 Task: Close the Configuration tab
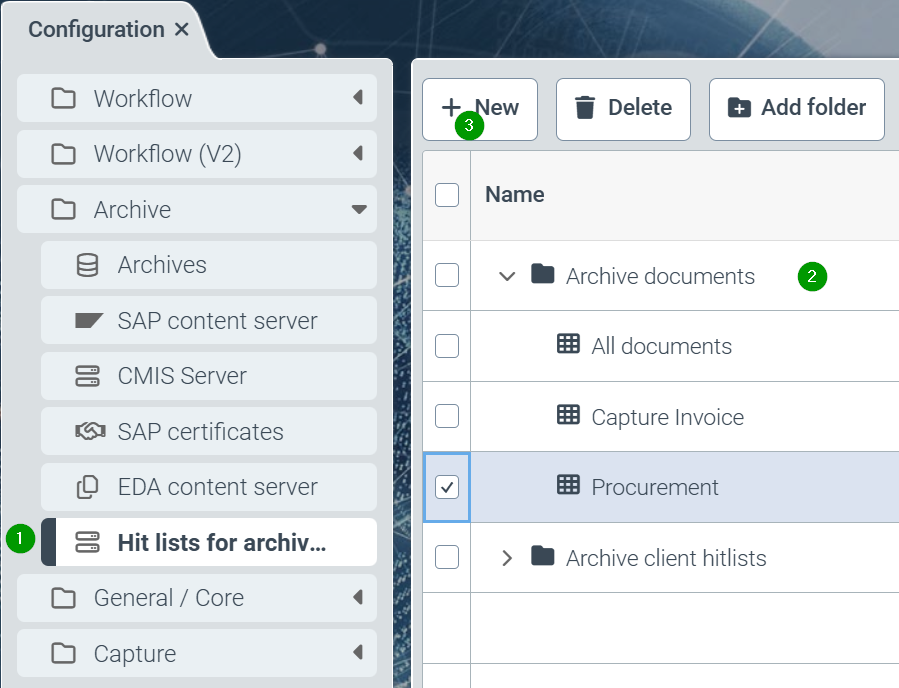point(181,29)
